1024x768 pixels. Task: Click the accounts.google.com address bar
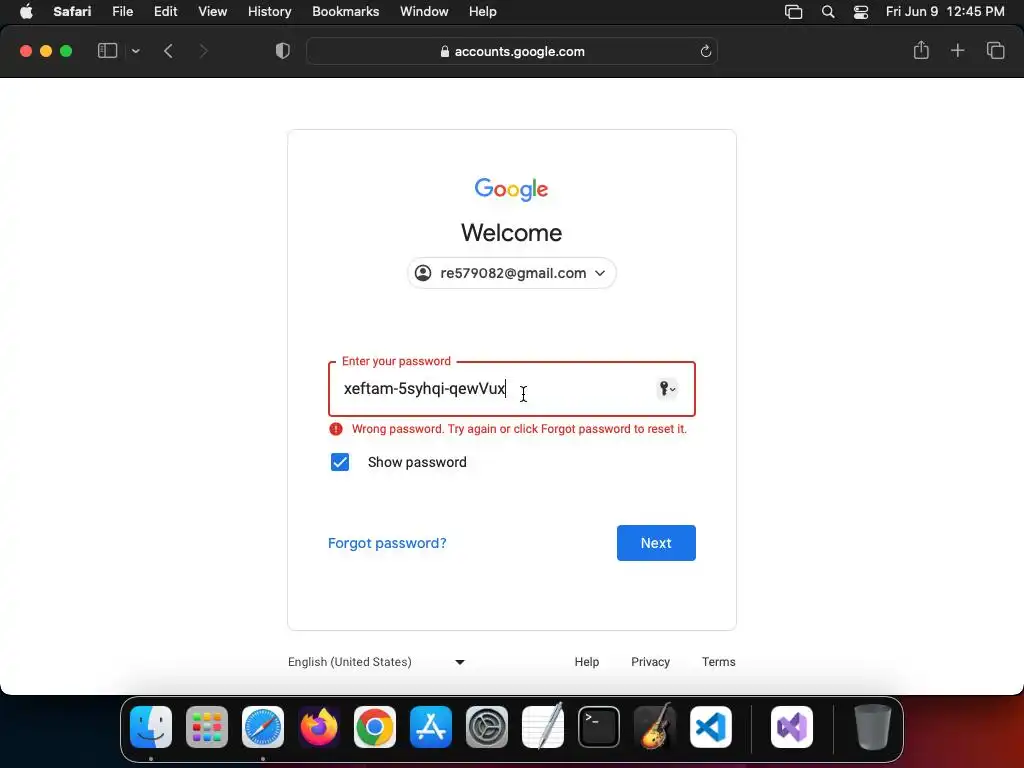pyautogui.click(x=512, y=51)
